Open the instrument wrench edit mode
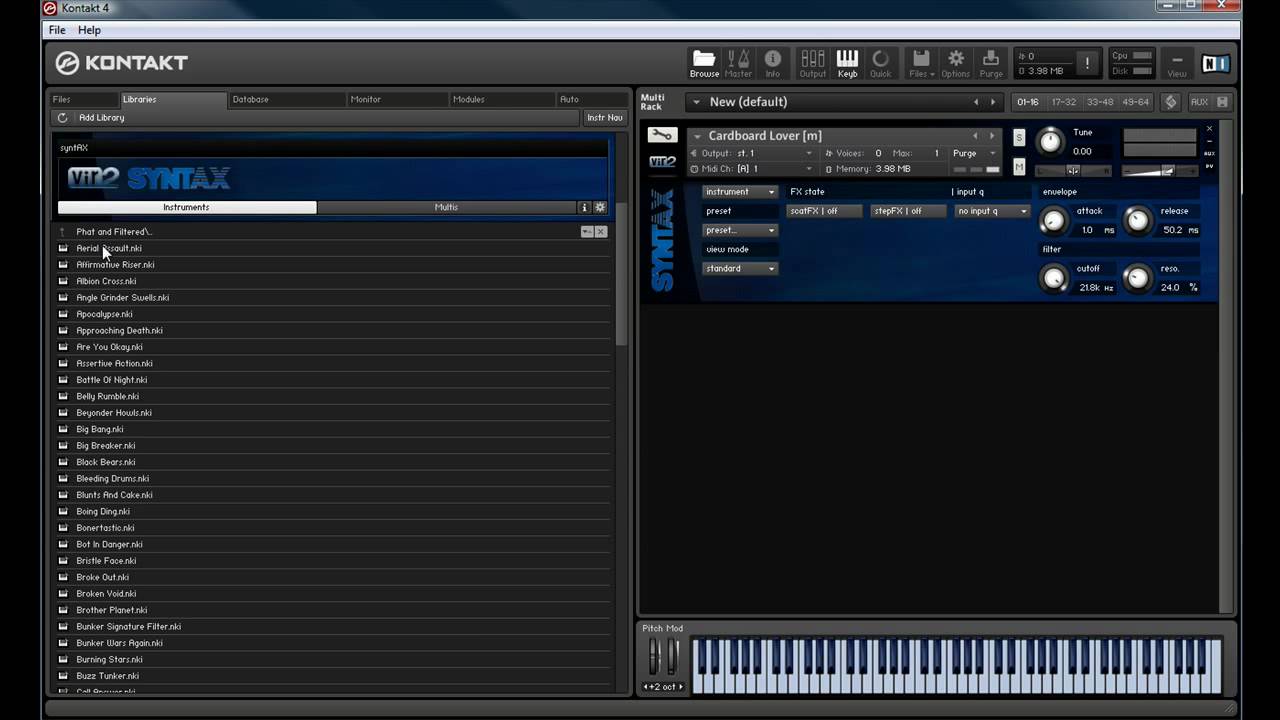 [662, 135]
